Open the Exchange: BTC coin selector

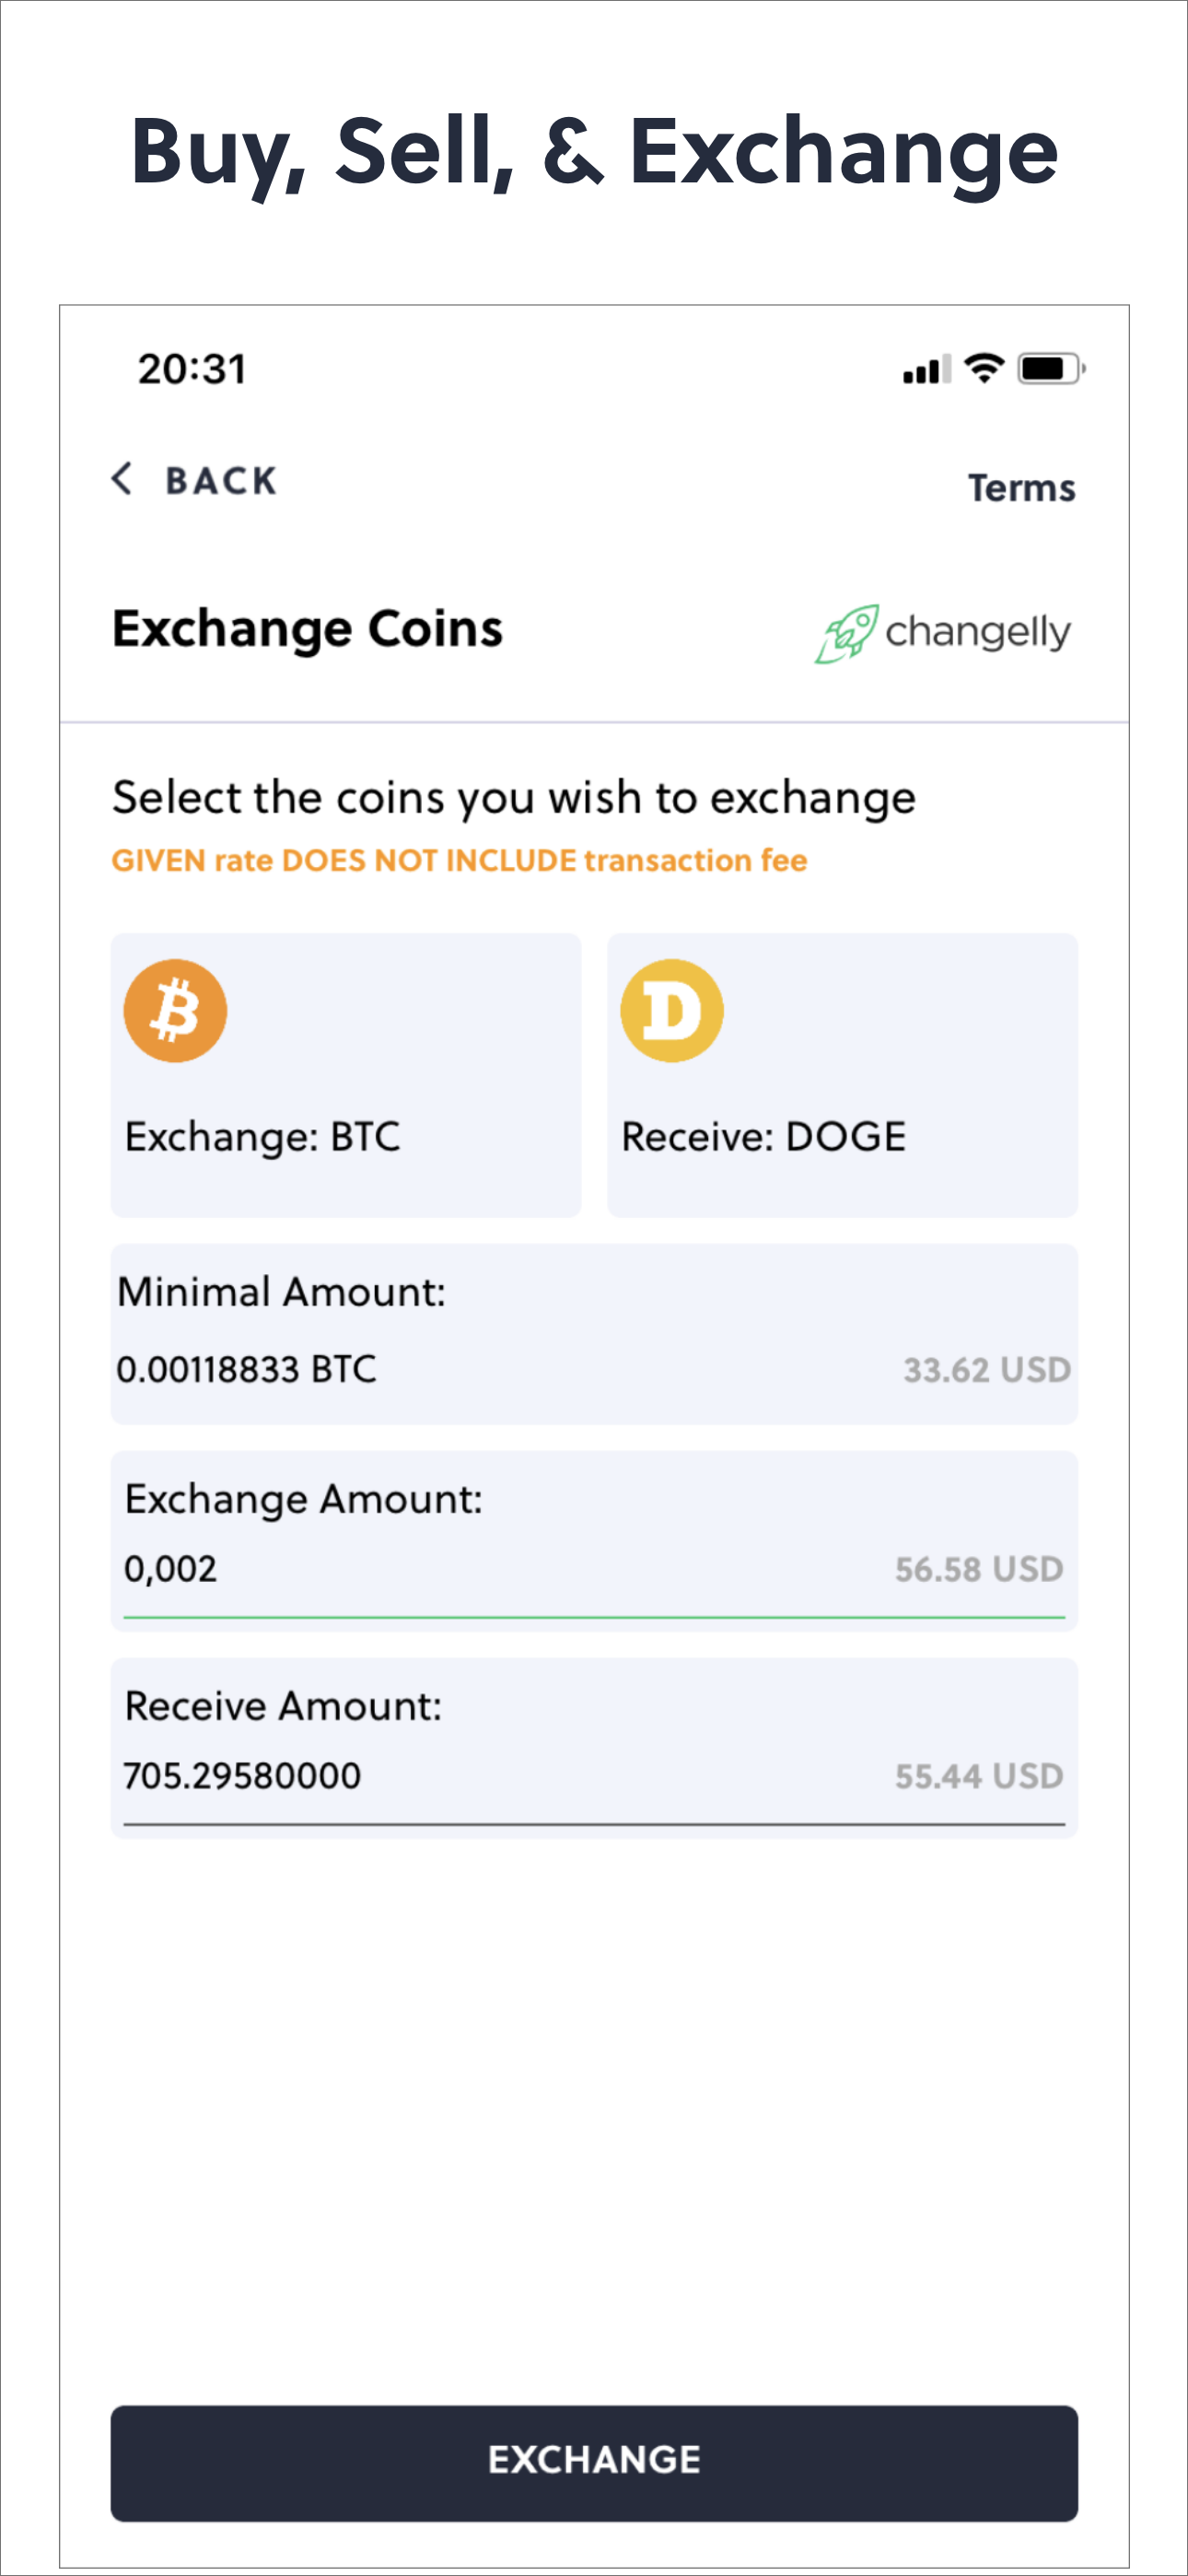(346, 1075)
